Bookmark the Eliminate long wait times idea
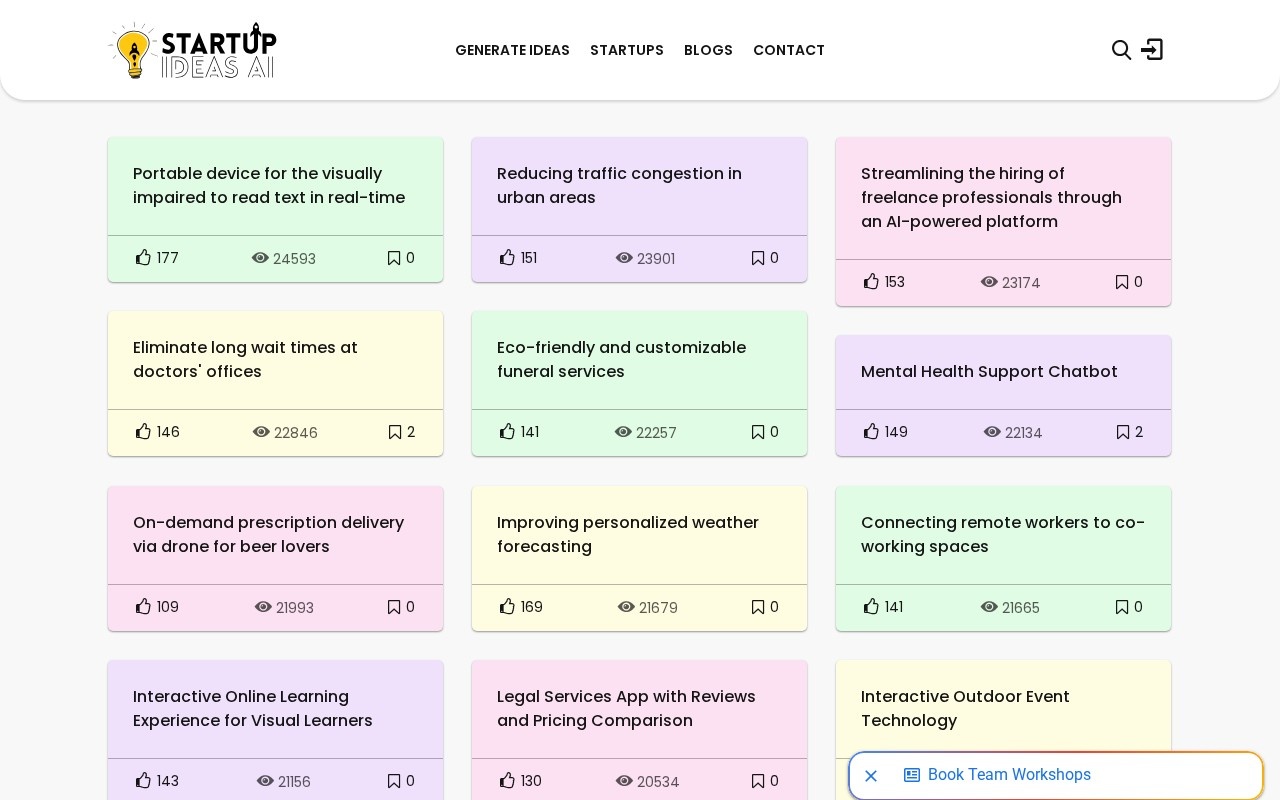Image resolution: width=1280 pixels, height=800 pixels. click(x=395, y=432)
